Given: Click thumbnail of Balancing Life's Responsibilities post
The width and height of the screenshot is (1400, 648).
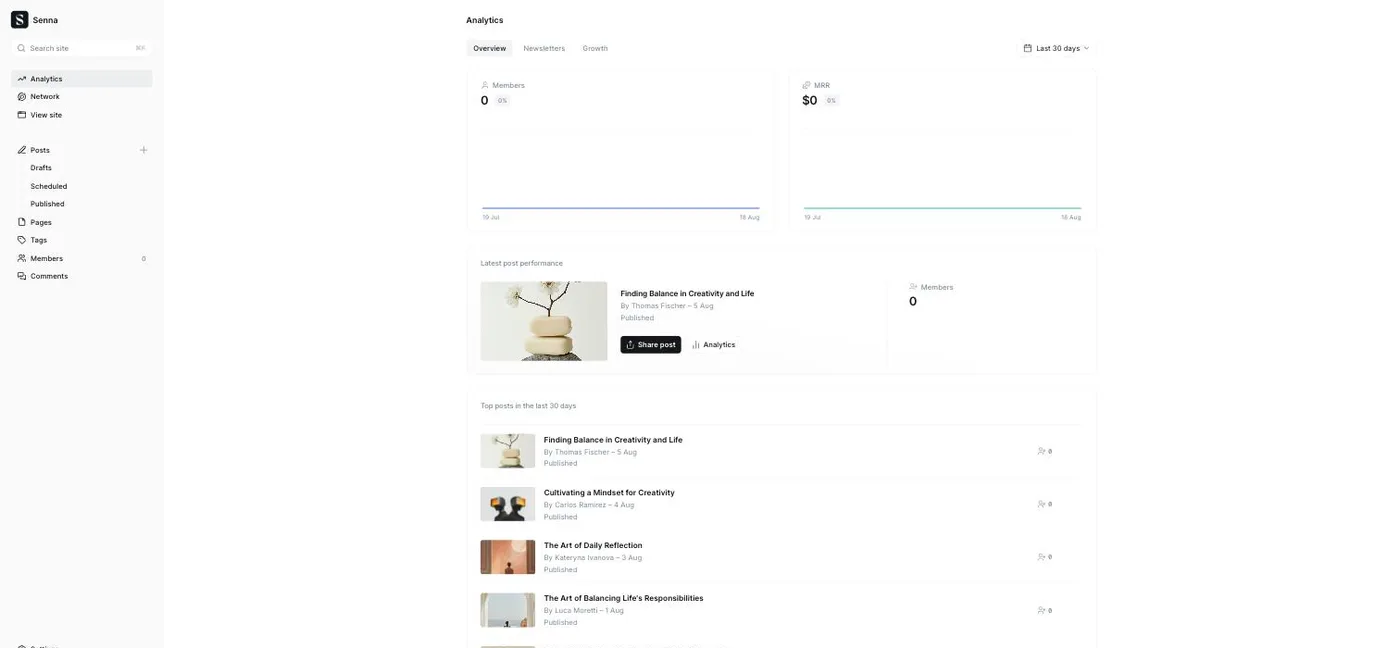Looking at the screenshot, I should coord(508,610).
